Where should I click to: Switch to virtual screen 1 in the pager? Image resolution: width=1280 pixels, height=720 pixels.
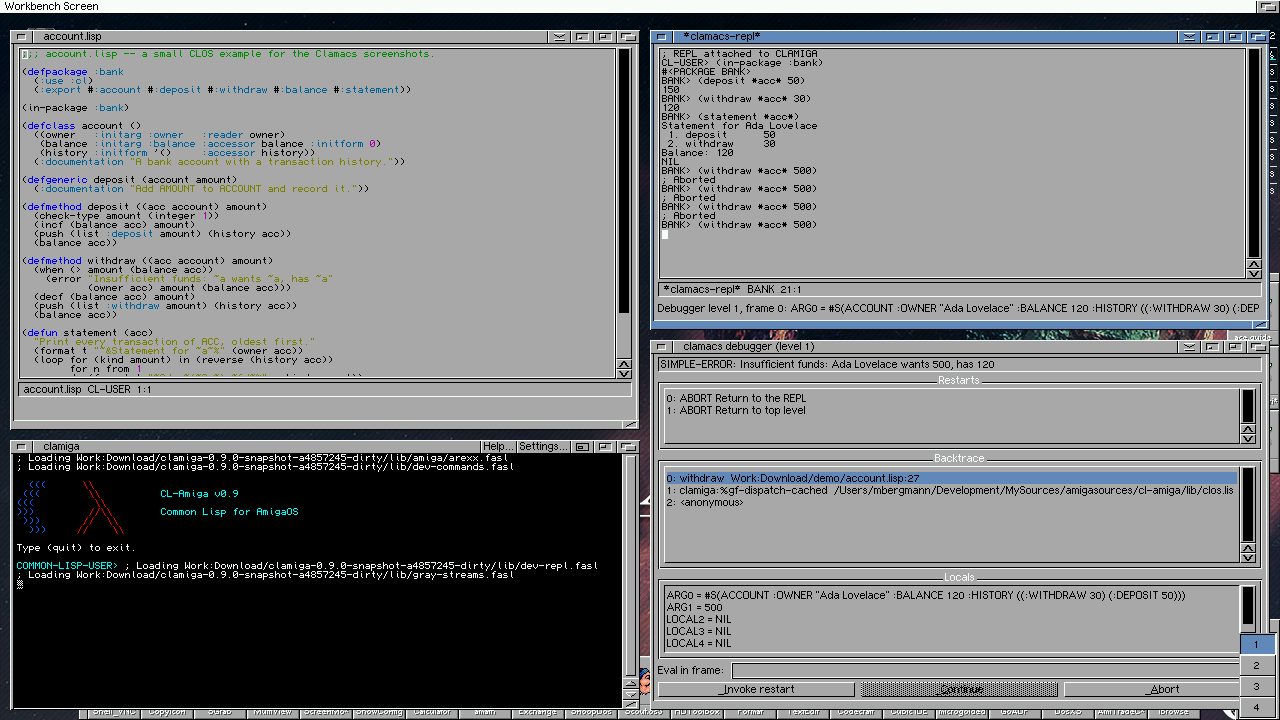tap(1257, 644)
